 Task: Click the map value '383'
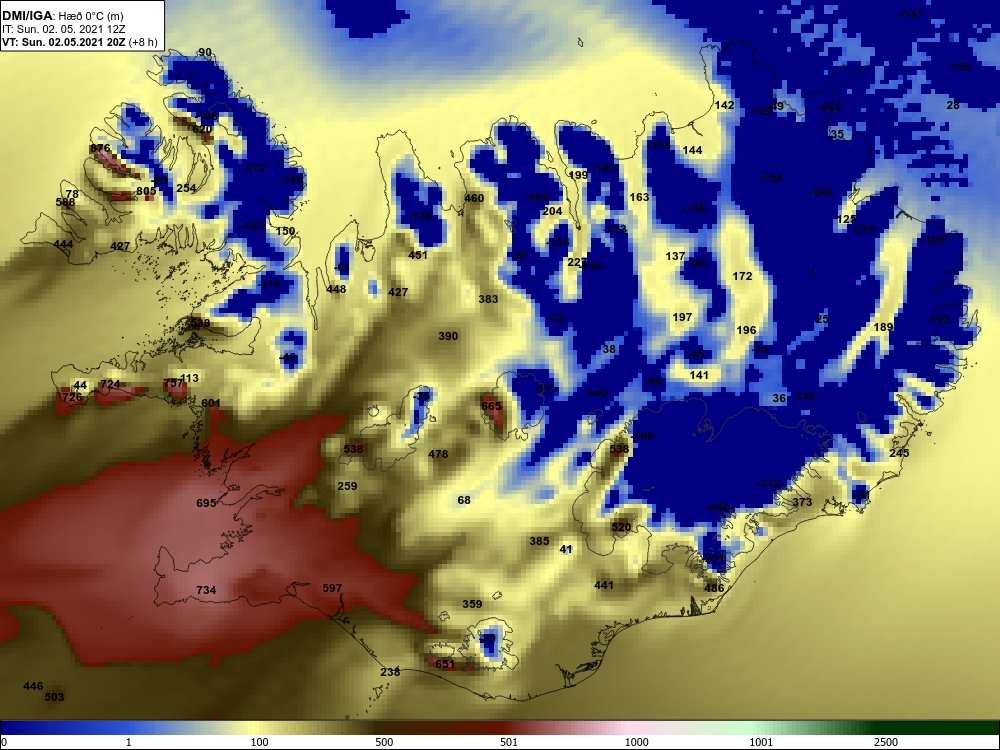489,299
